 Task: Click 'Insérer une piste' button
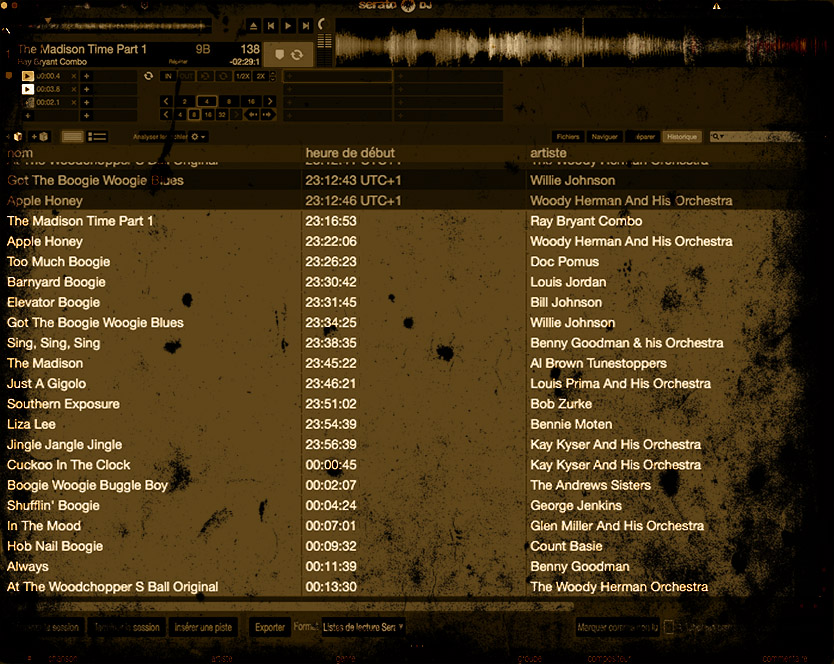tap(203, 627)
